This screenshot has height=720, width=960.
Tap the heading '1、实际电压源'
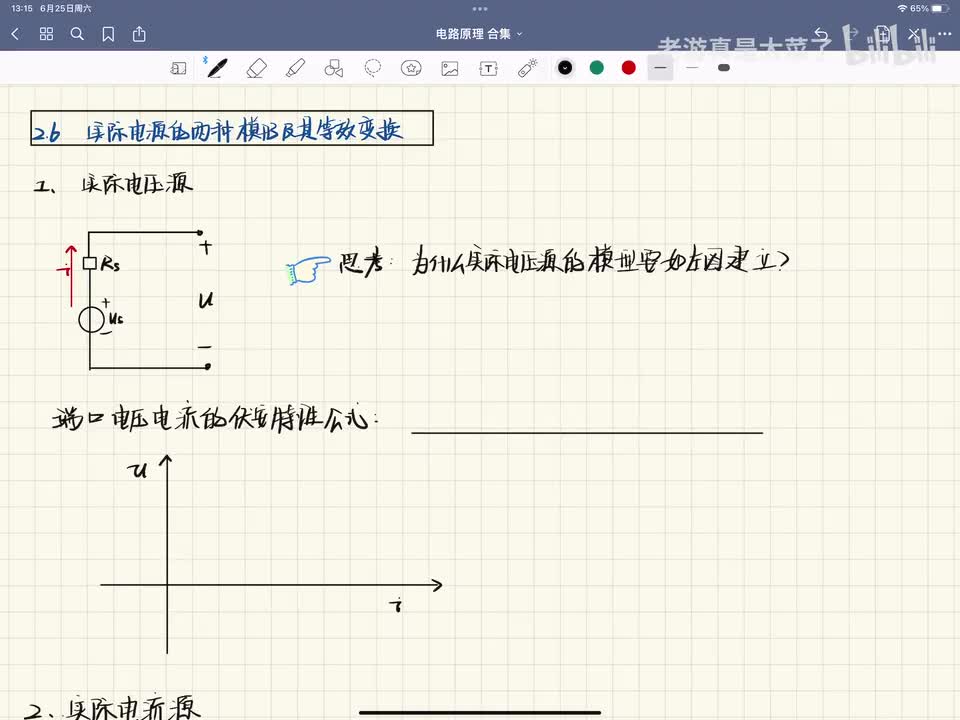coord(113,184)
